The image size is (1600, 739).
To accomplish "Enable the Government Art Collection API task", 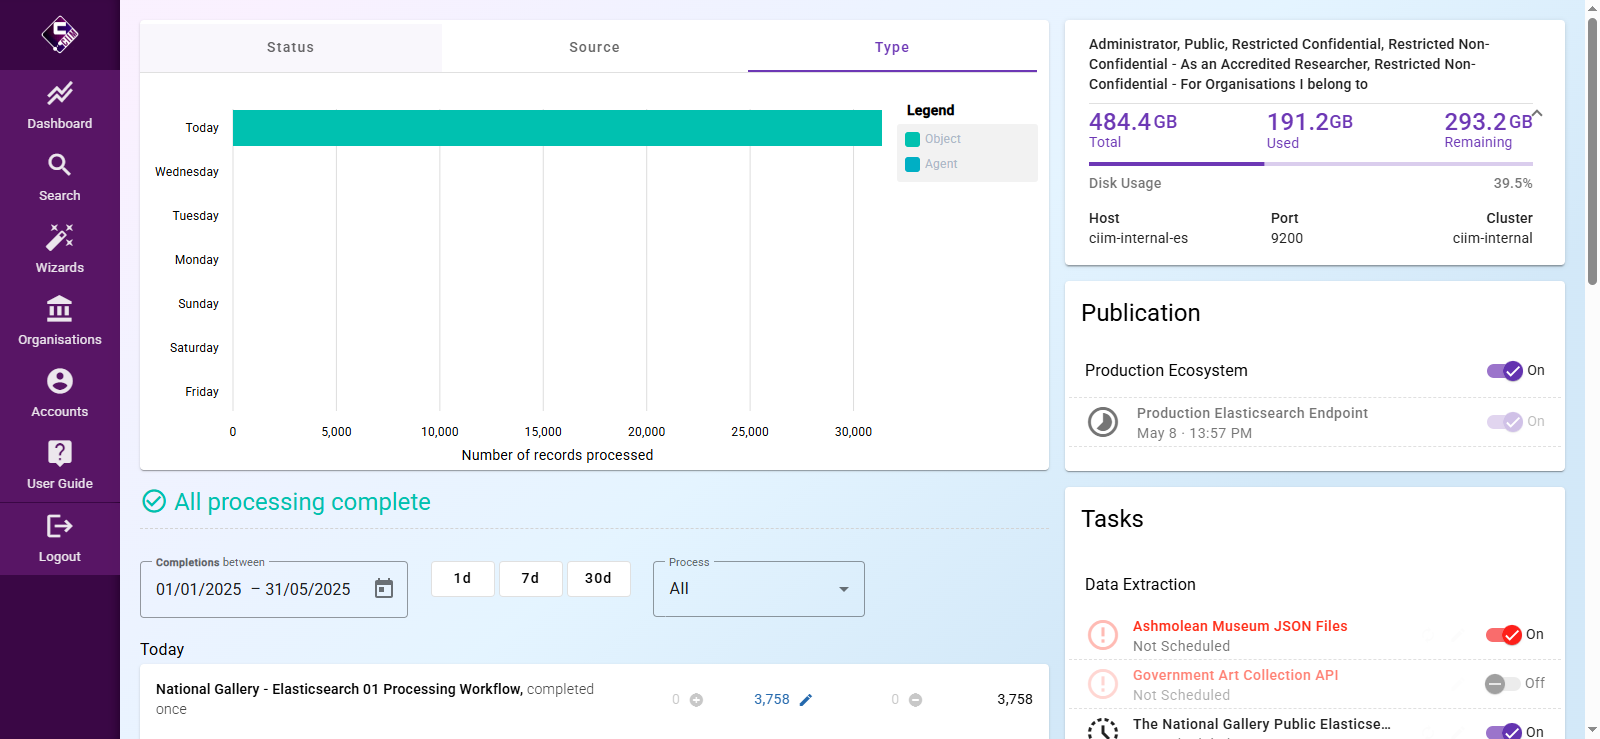I will tap(1503, 684).
